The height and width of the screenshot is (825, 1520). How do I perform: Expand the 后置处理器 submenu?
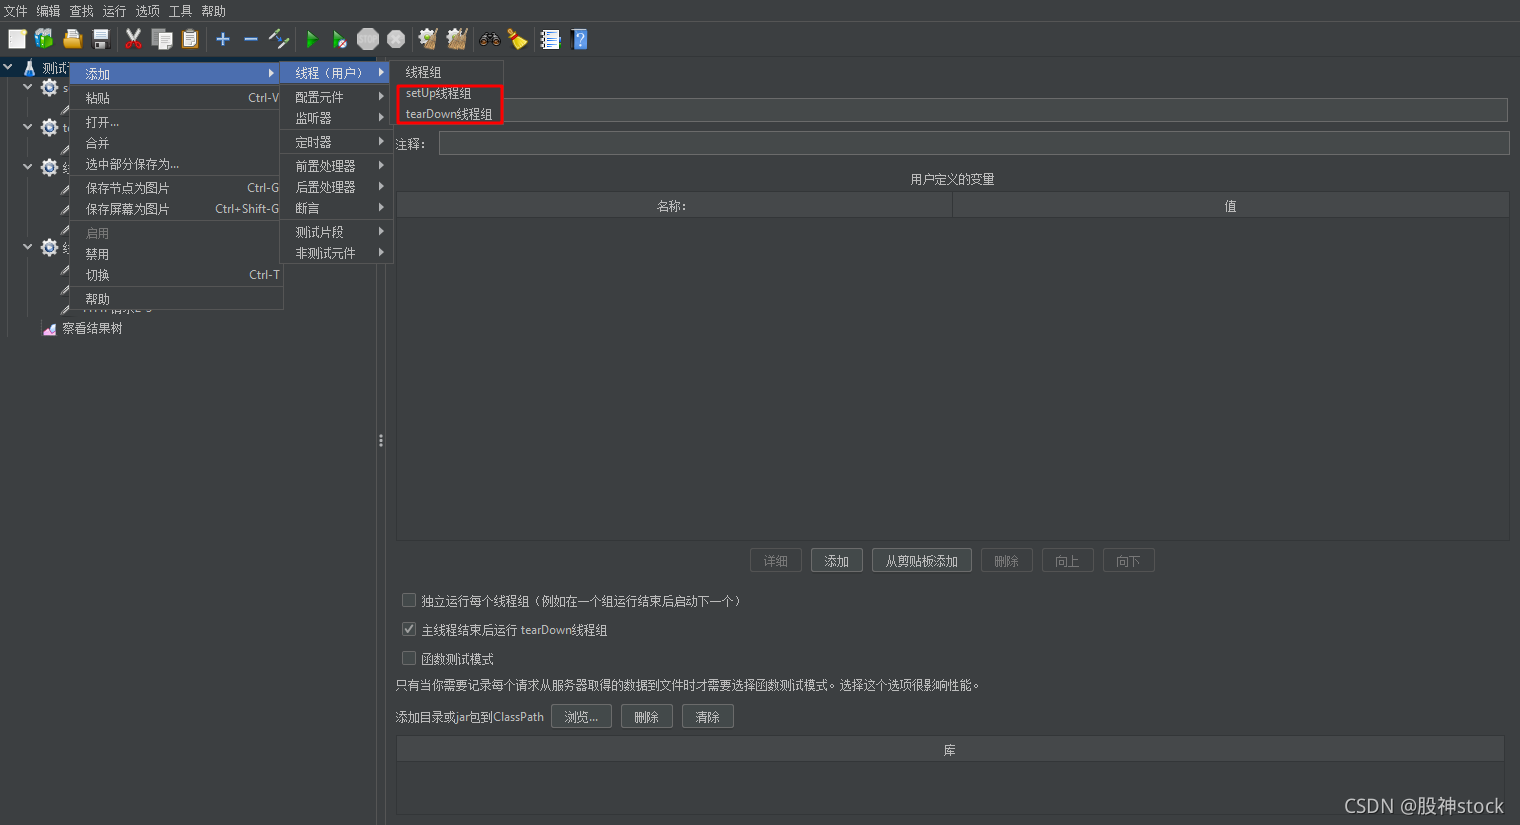pos(336,187)
